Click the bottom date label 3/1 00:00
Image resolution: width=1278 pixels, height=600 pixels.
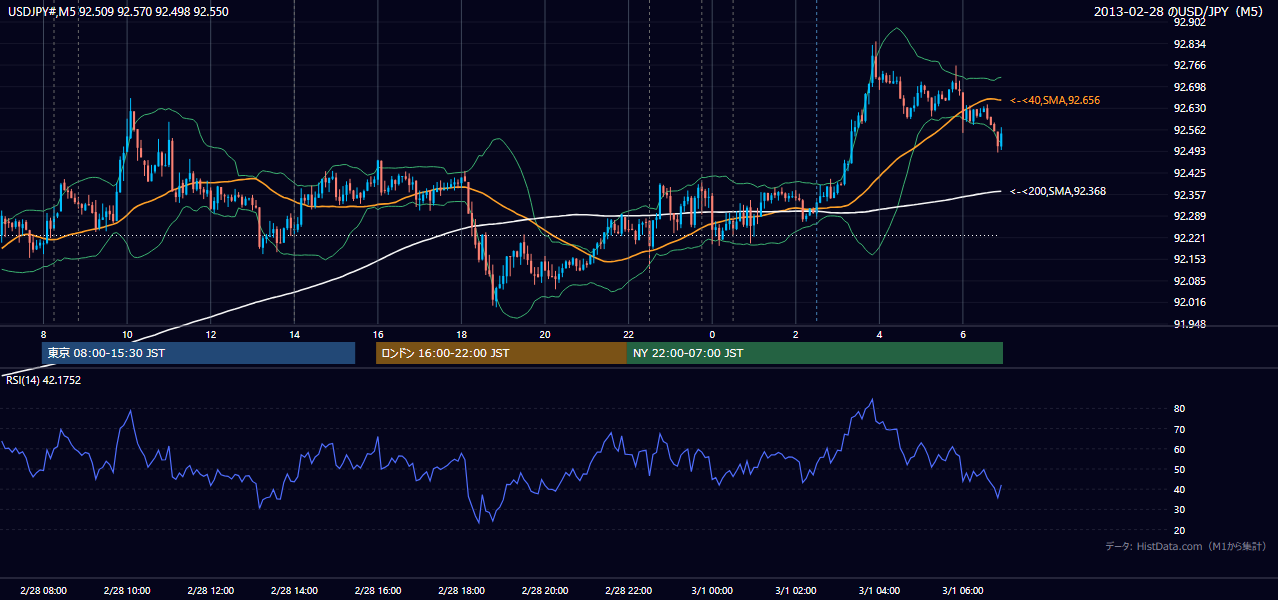(712, 590)
